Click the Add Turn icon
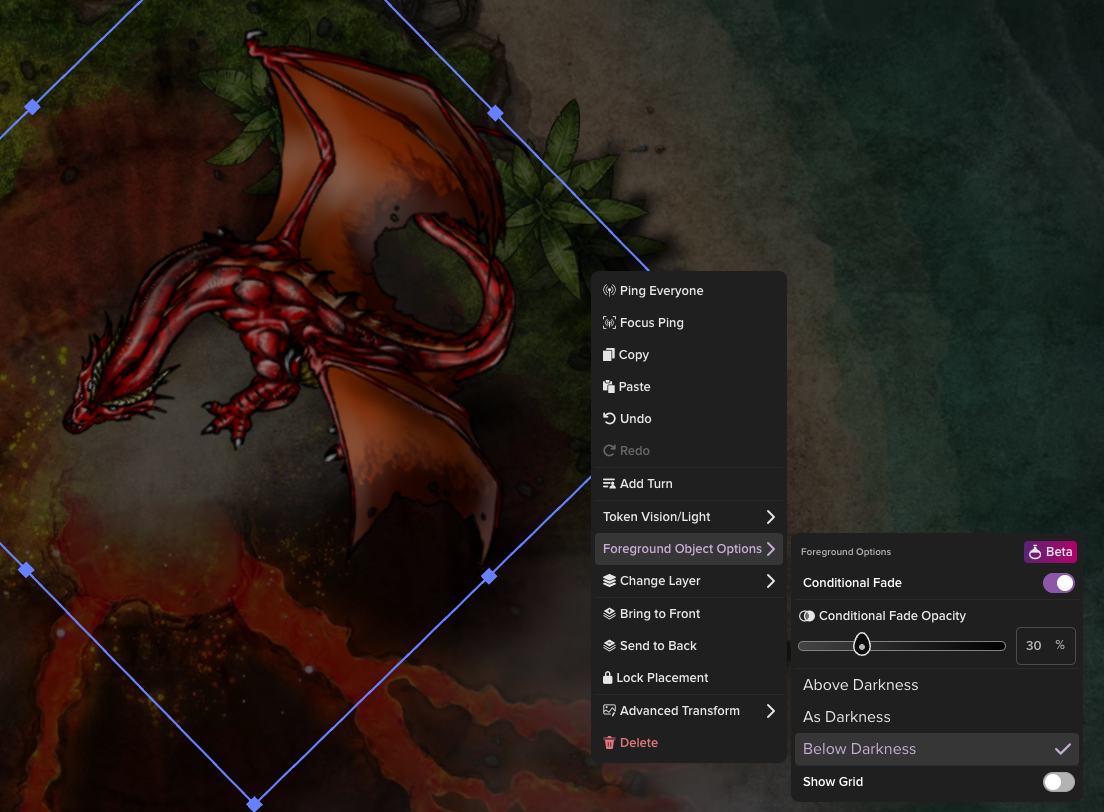Image resolution: width=1104 pixels, height=812 pixels. pyautogui.click(x=609, y=483)
